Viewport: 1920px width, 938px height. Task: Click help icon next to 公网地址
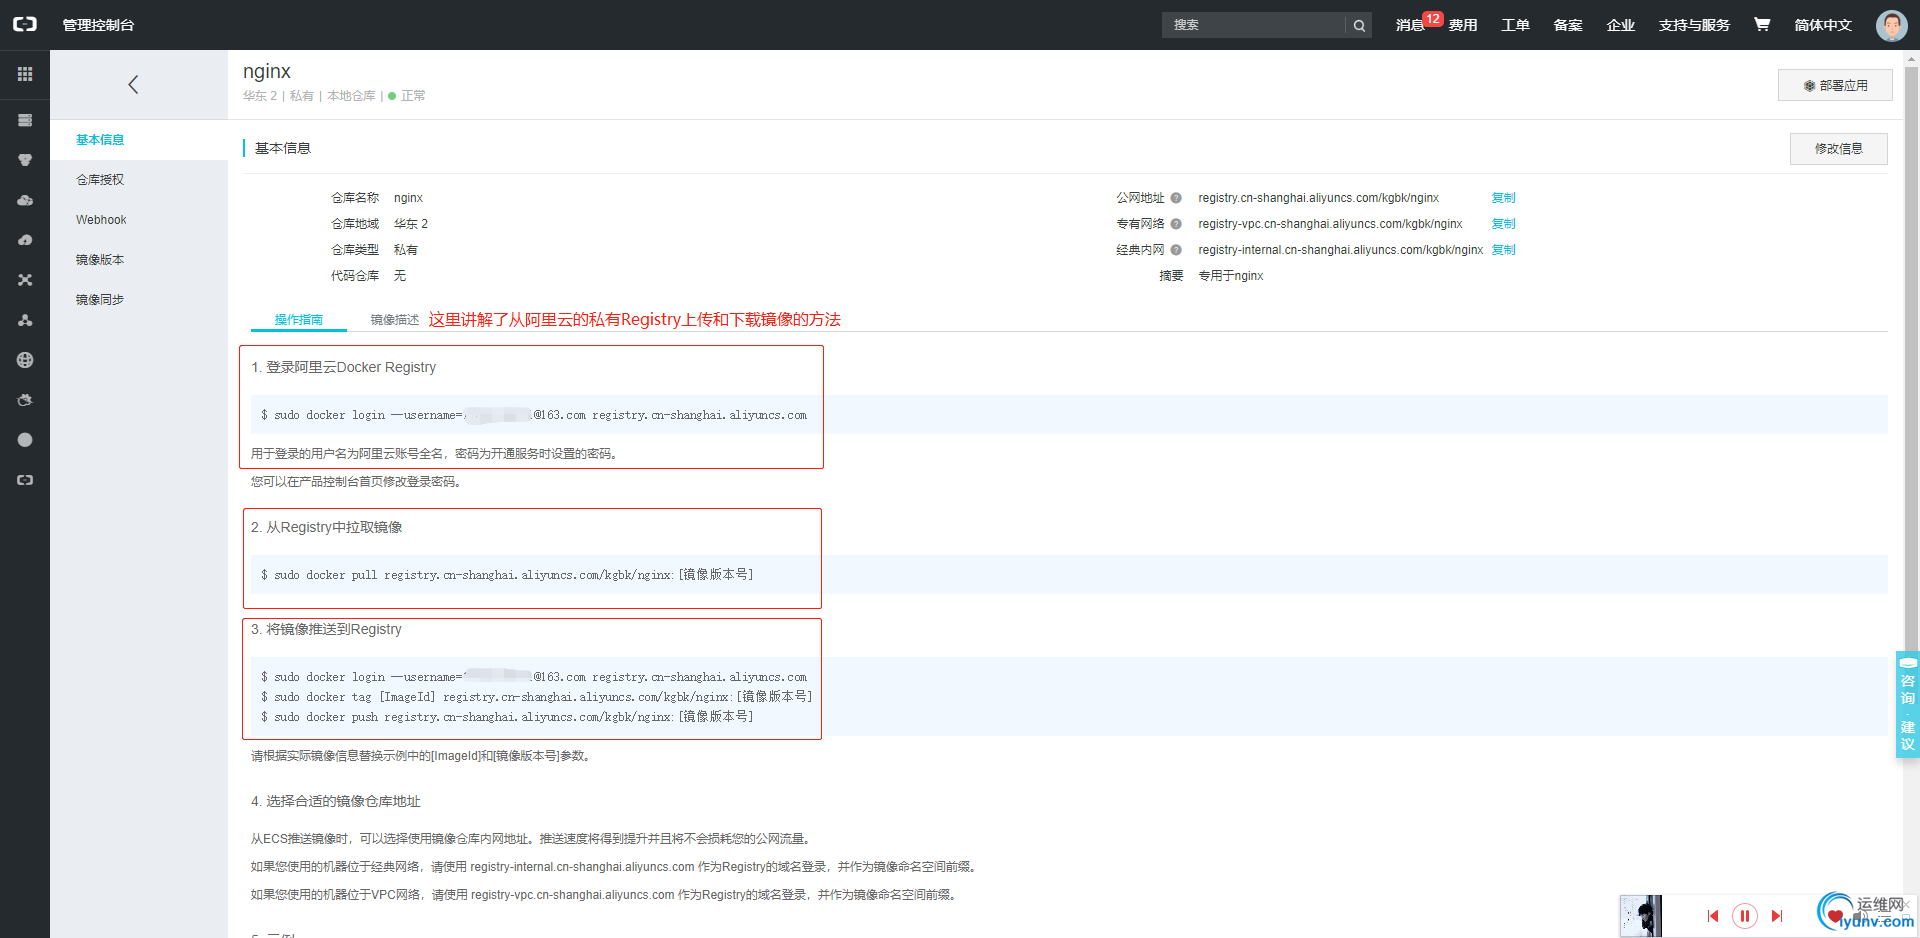click(1176, 198)
